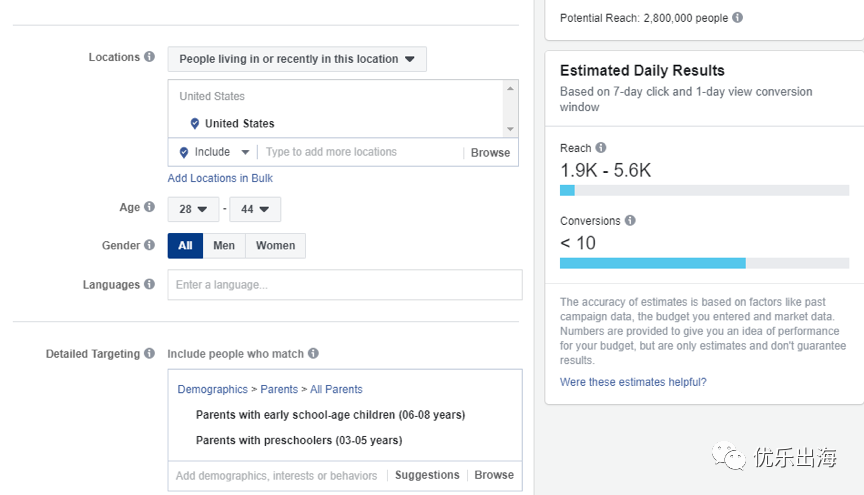Click info icon after Include people who match

tap(313, 353)
